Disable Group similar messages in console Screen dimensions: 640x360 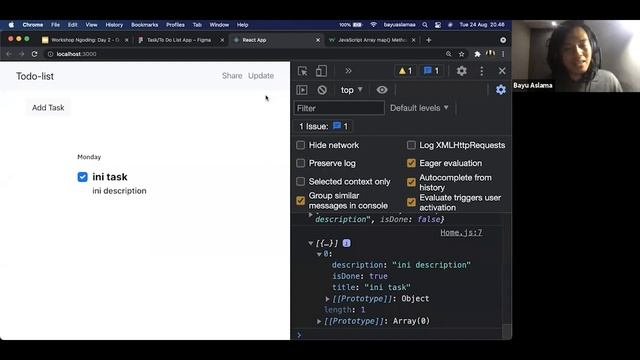tap(300, 201)
